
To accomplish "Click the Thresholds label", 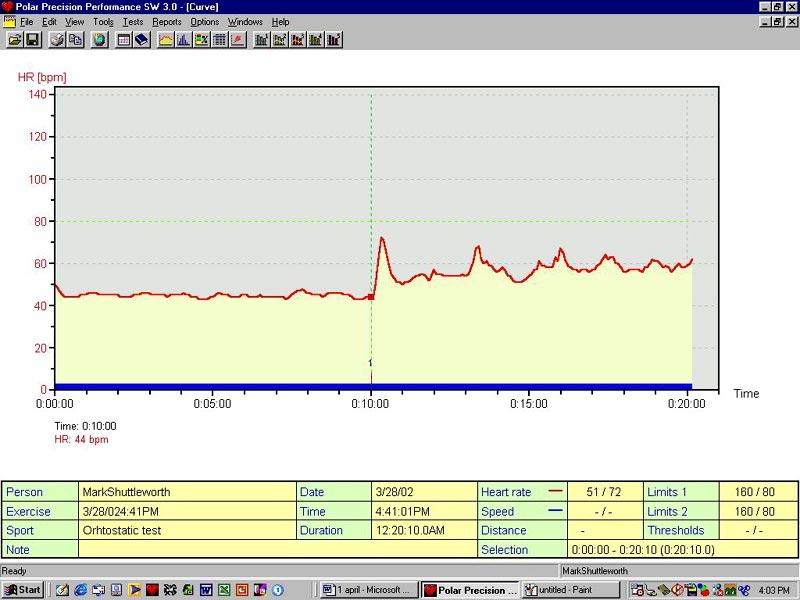I will tap(676, 530).
